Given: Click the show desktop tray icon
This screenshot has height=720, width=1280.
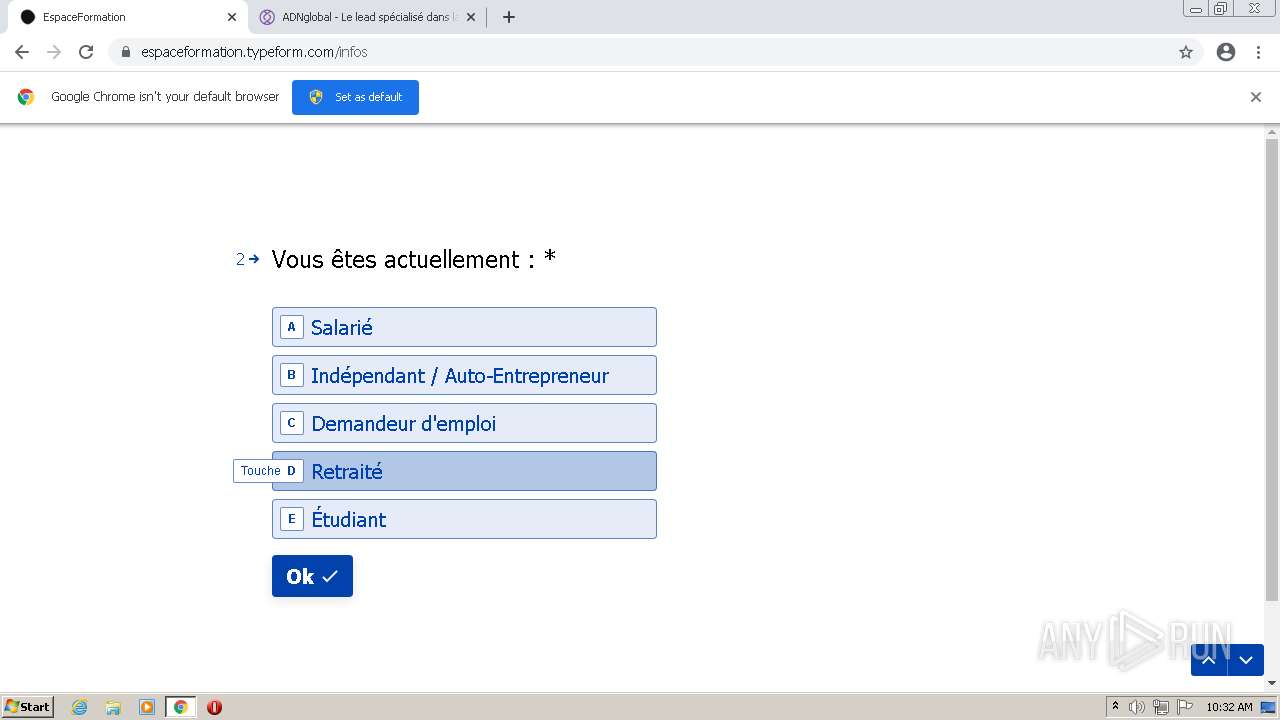Looking at the screenshot, I should tap(1268, 707).
